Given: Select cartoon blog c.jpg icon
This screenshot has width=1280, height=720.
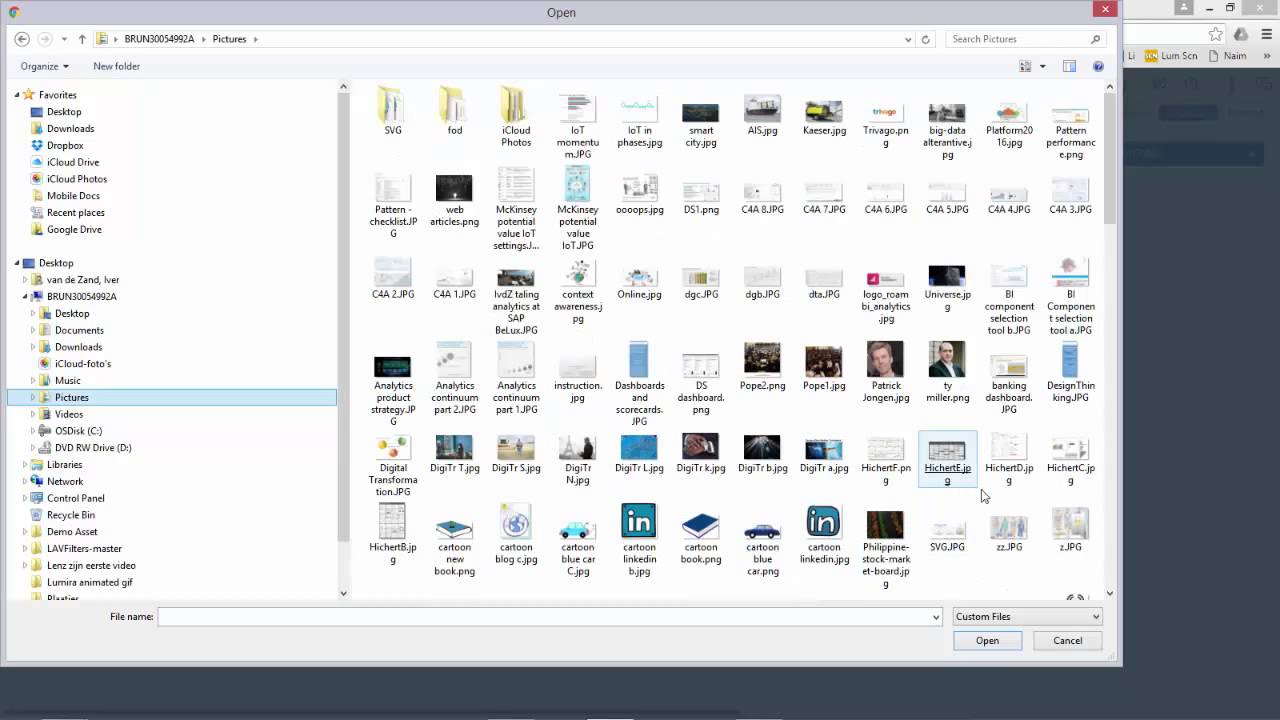Looking at the screenshot, I should coord(516,523).
